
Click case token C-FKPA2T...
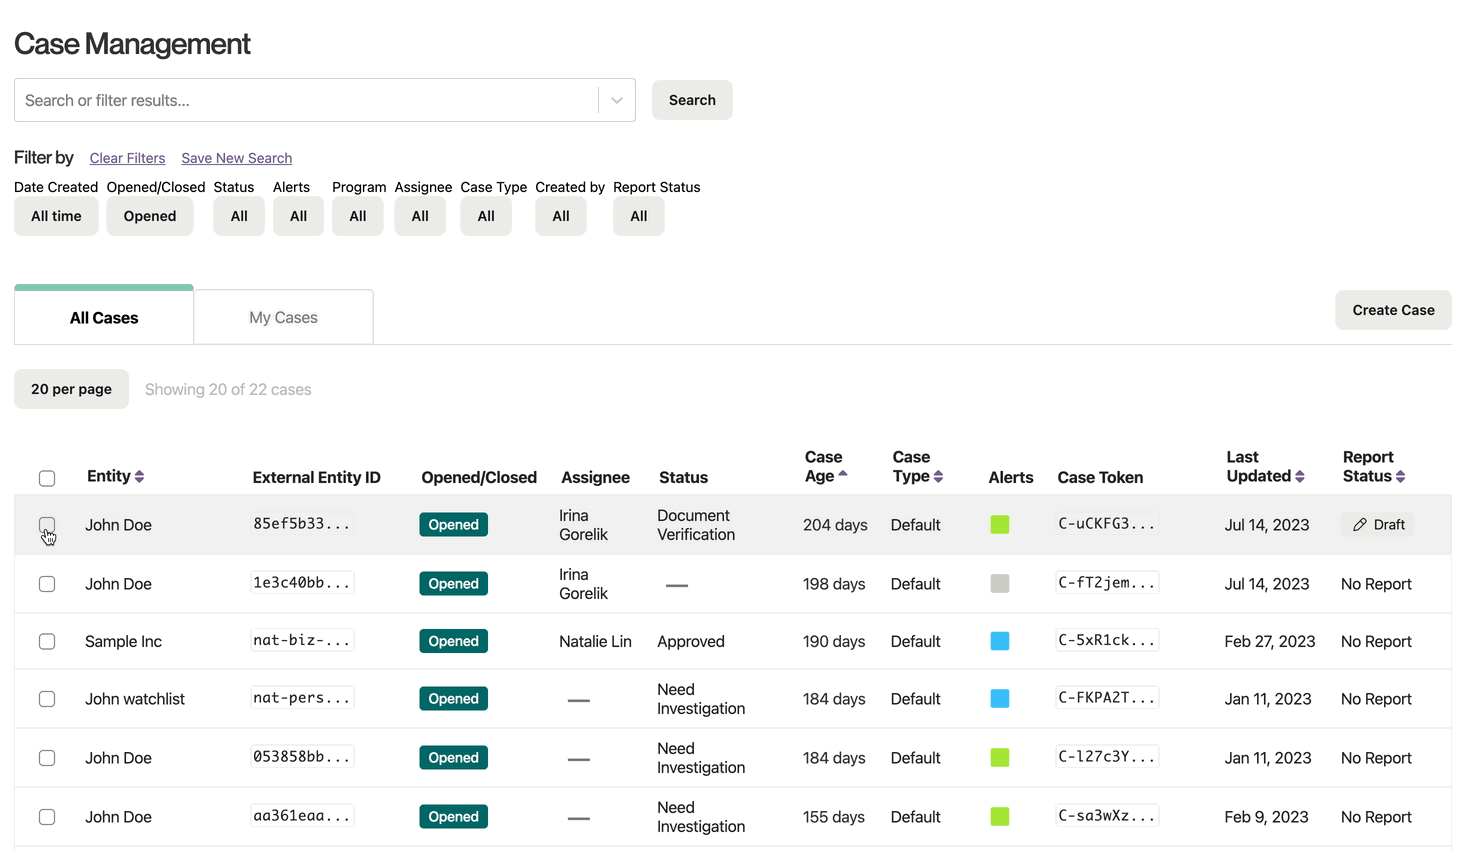click(1107, 697)
